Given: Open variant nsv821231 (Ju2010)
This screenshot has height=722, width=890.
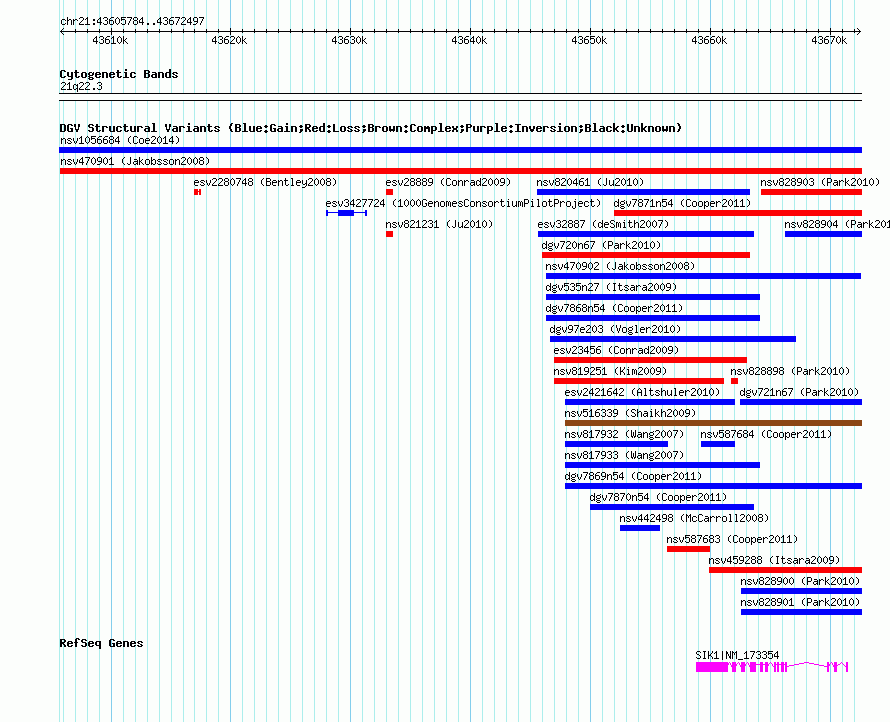Looking at the screenshot, I should [439, 224].
